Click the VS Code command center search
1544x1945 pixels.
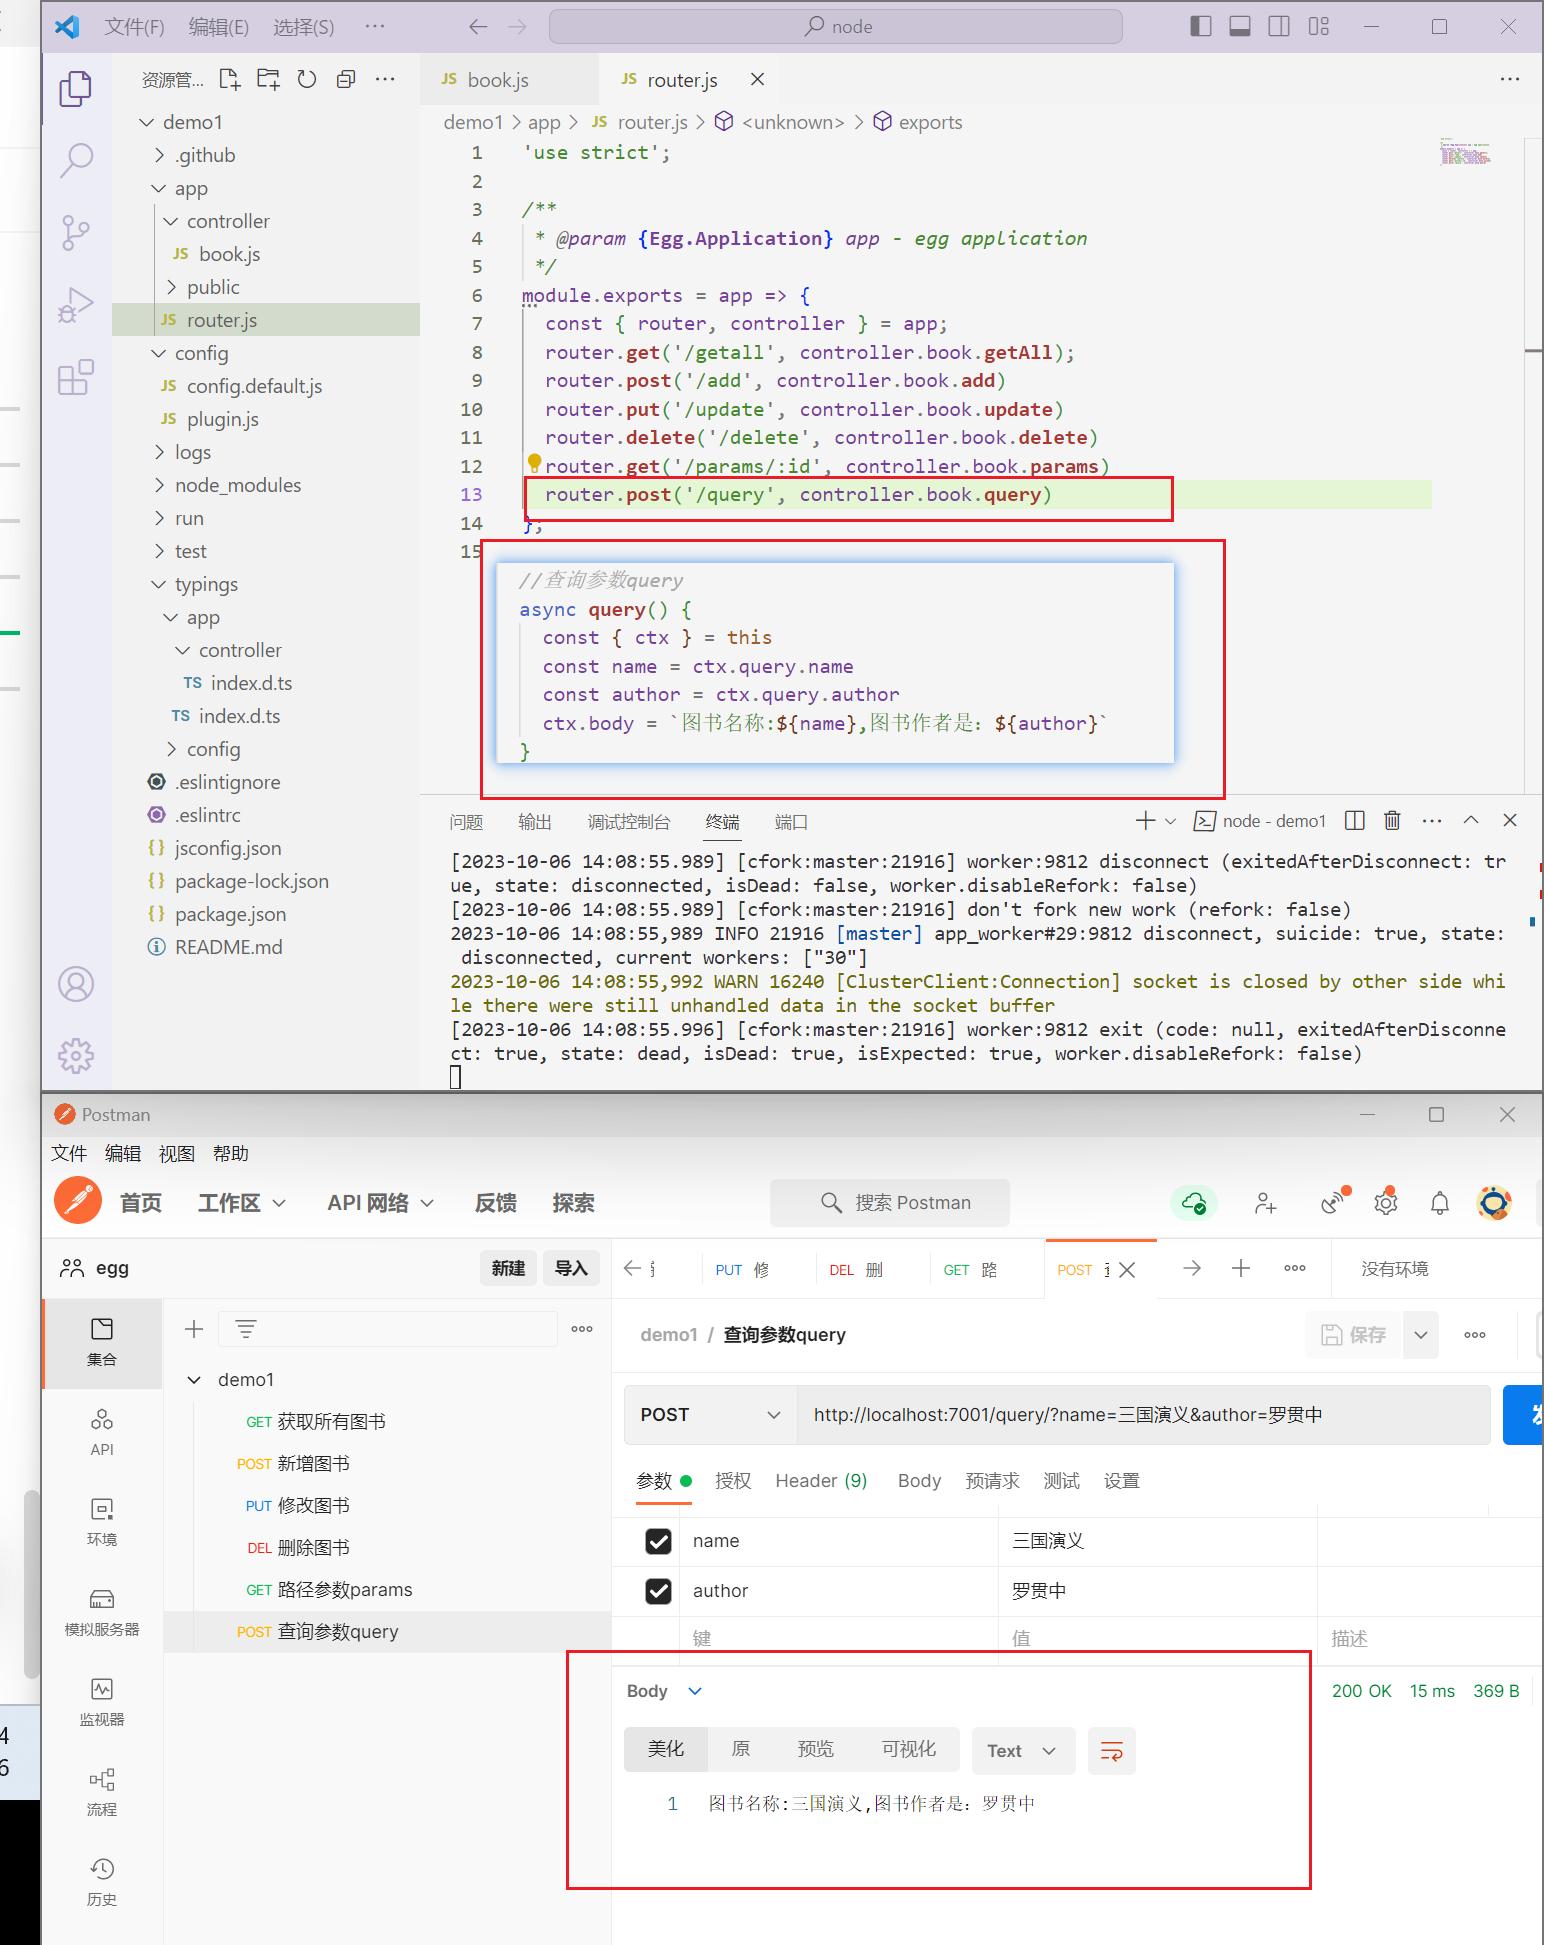(x=836, y=26)
